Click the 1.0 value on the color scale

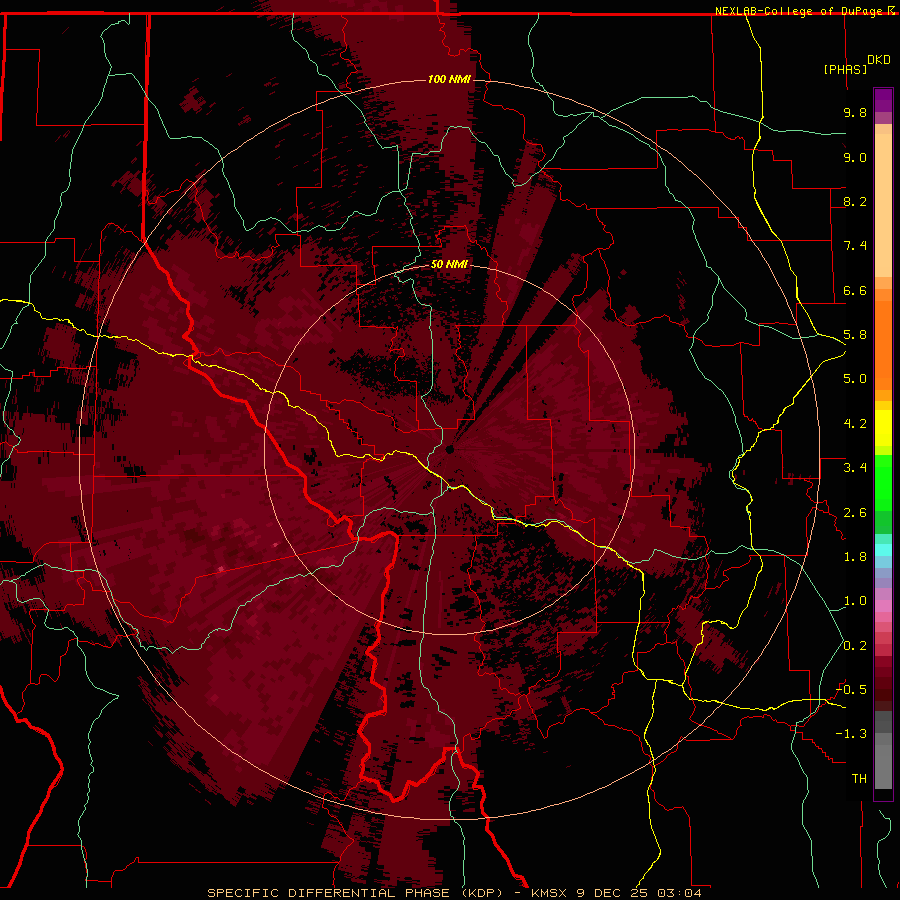click(x=855, y=601)
